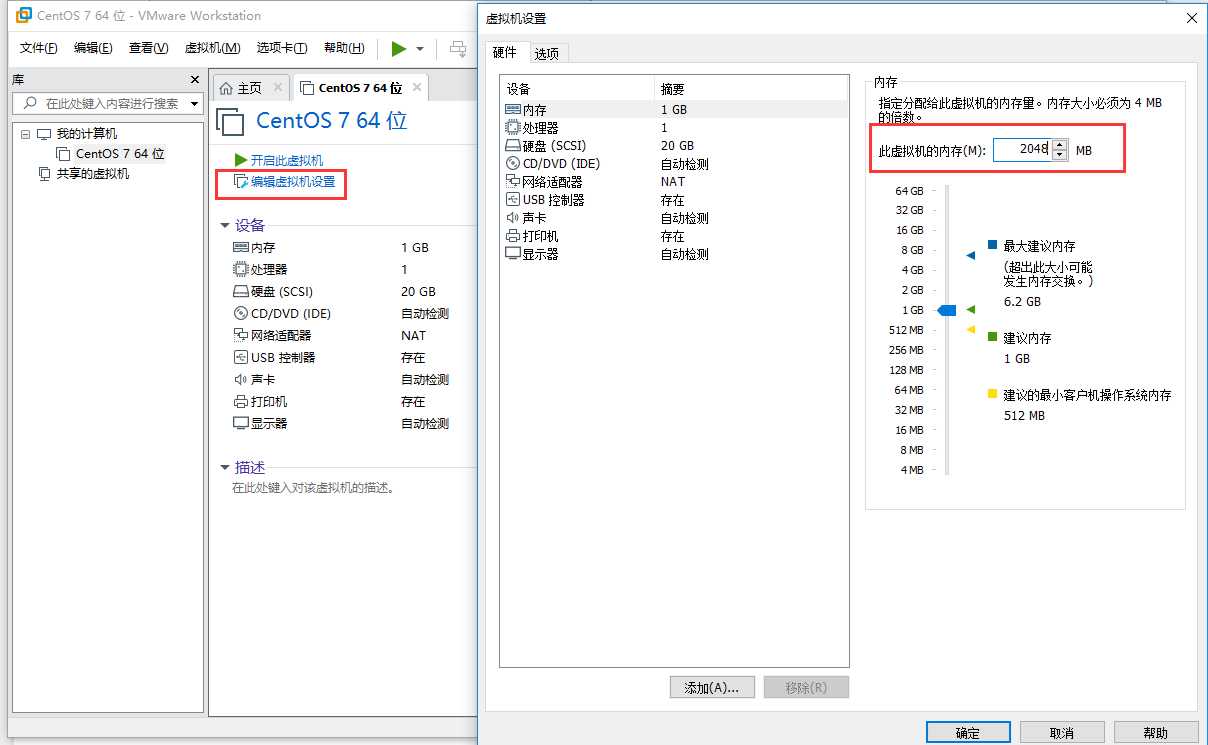
Task: Click the 设备 column header in settings
Action: [x=577, y=89]
